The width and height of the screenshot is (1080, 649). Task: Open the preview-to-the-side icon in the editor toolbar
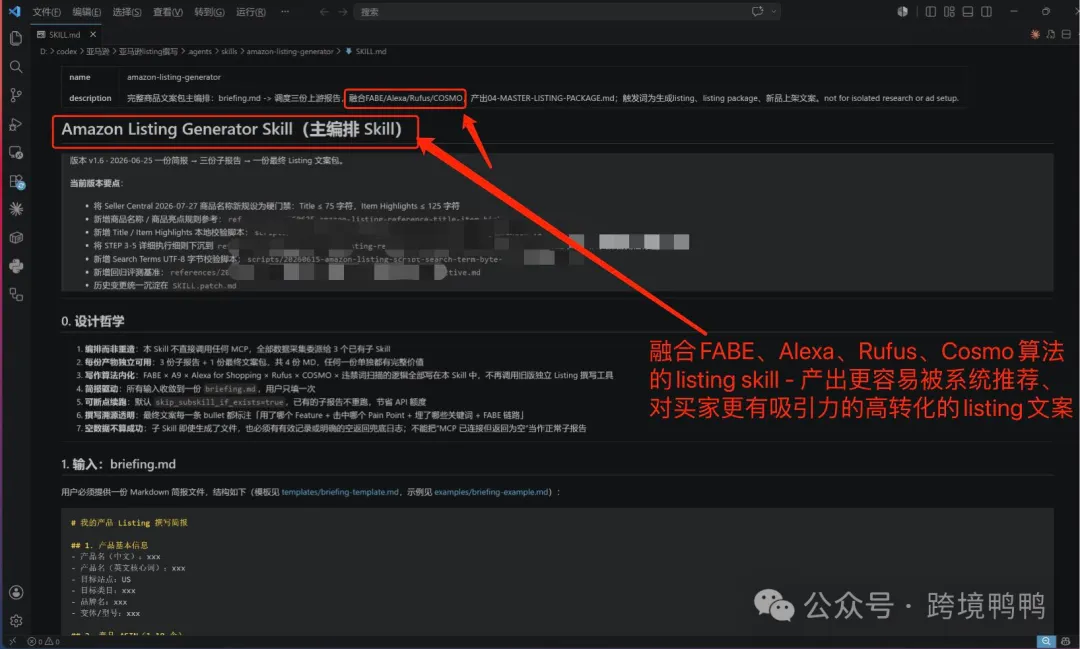point(1050,34)
